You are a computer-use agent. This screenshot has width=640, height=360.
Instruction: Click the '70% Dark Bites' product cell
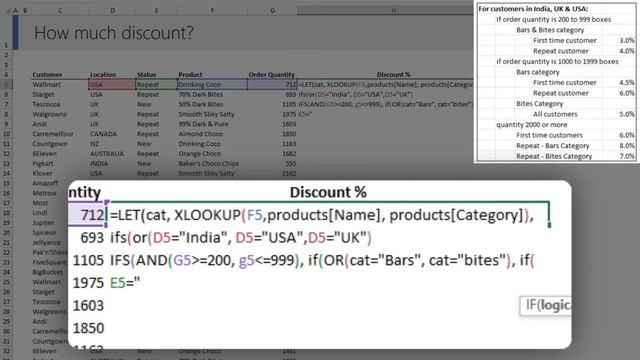click(x=200, y=94)
